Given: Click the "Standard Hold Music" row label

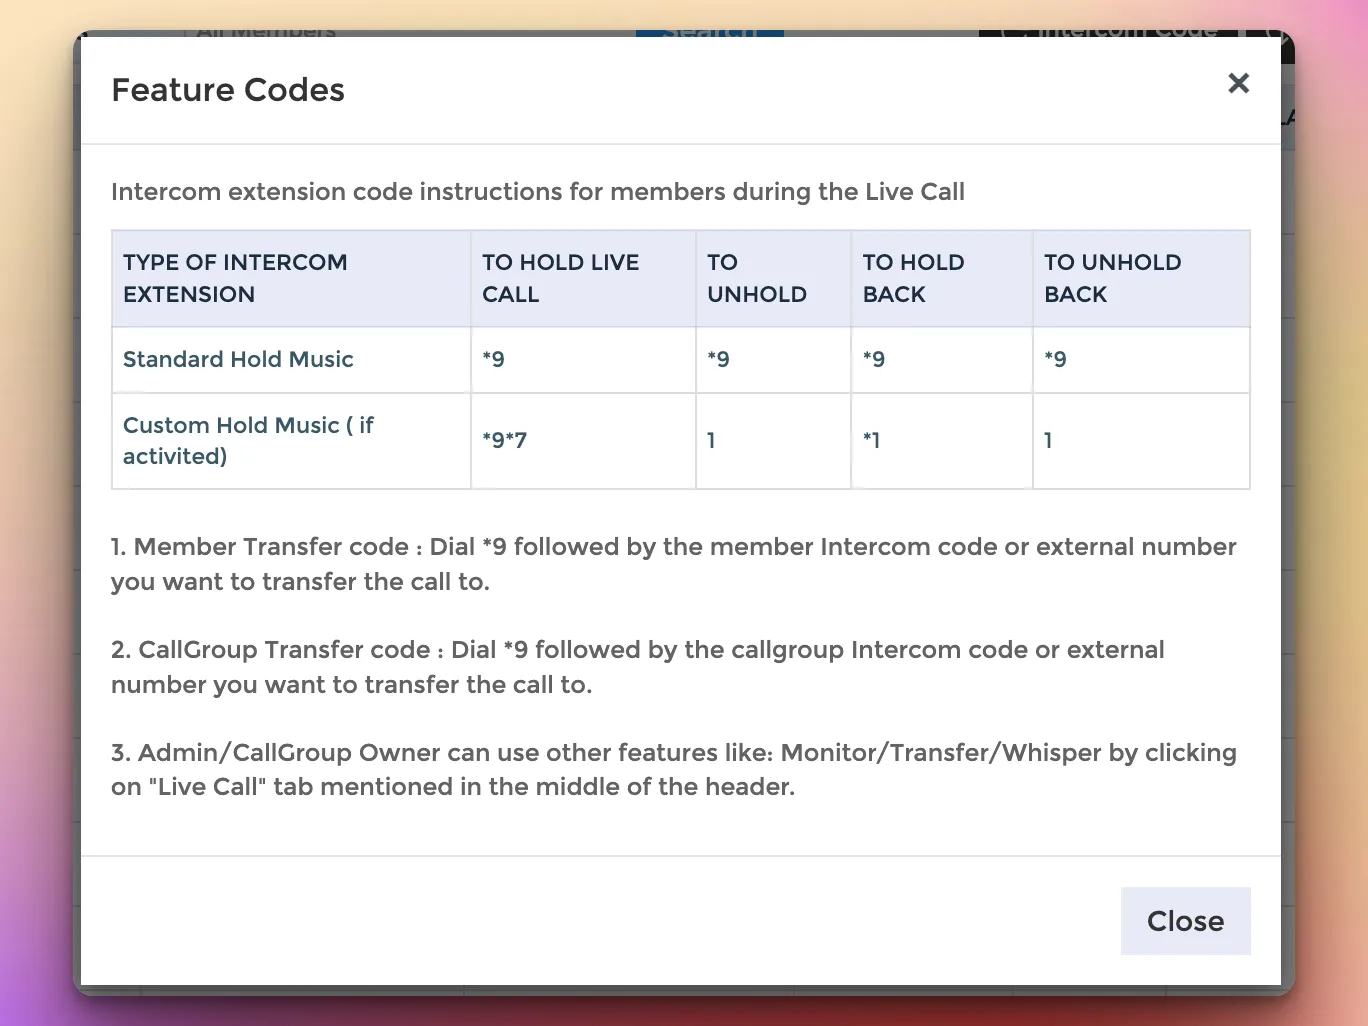Looking at the screenshot, I should point(238,360).
